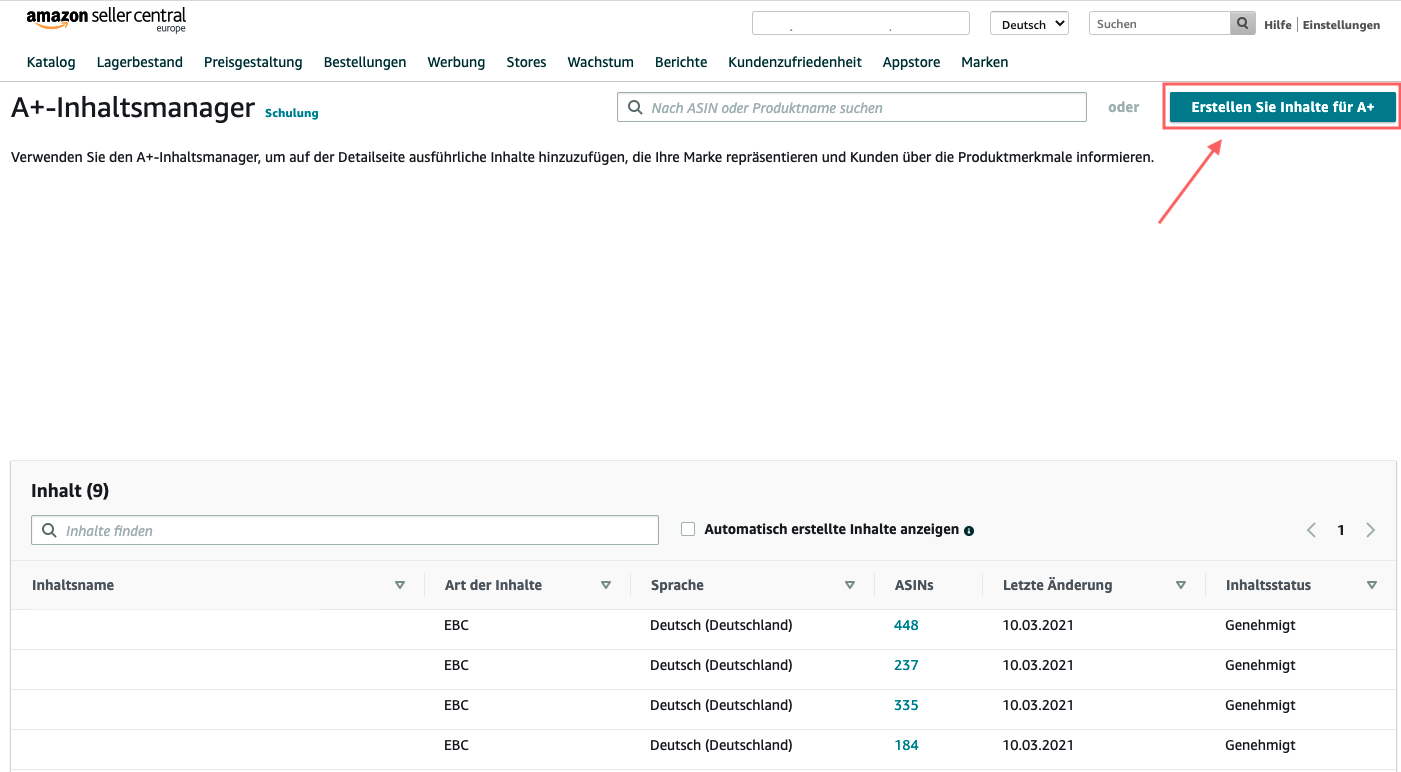Viewport: 1401px width, 772px height.
Task: Click the Inhalt (9) heading
Action: coord(70,490)
